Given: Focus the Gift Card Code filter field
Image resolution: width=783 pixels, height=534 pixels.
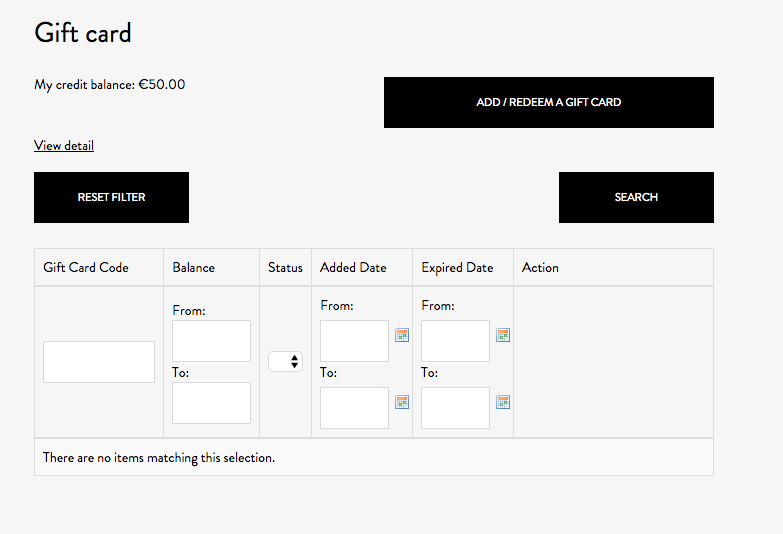Looking at the screenshot, I should (99, 362).
